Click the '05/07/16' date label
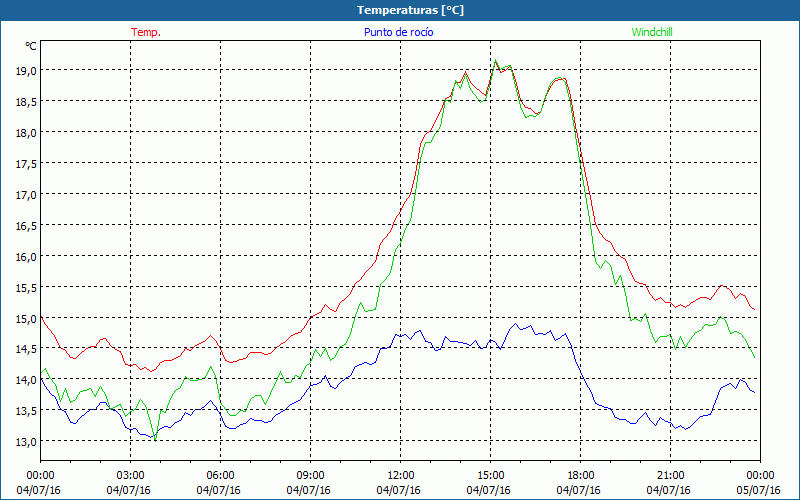This screenshot has width=800, height=500. tap(758, 490)
